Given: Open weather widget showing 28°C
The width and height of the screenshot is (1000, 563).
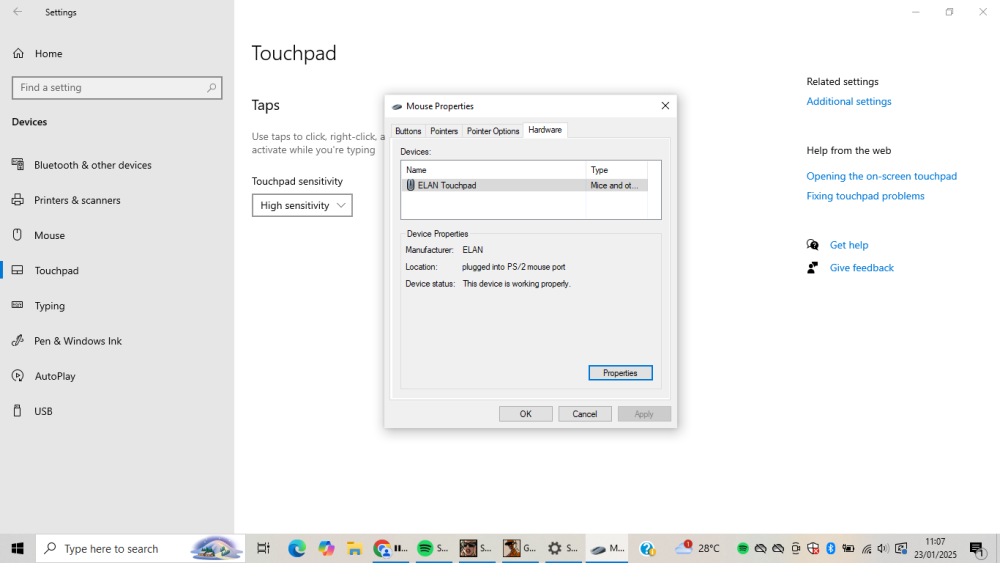Looking at the screenshot, I should click(x=697, y=548).
